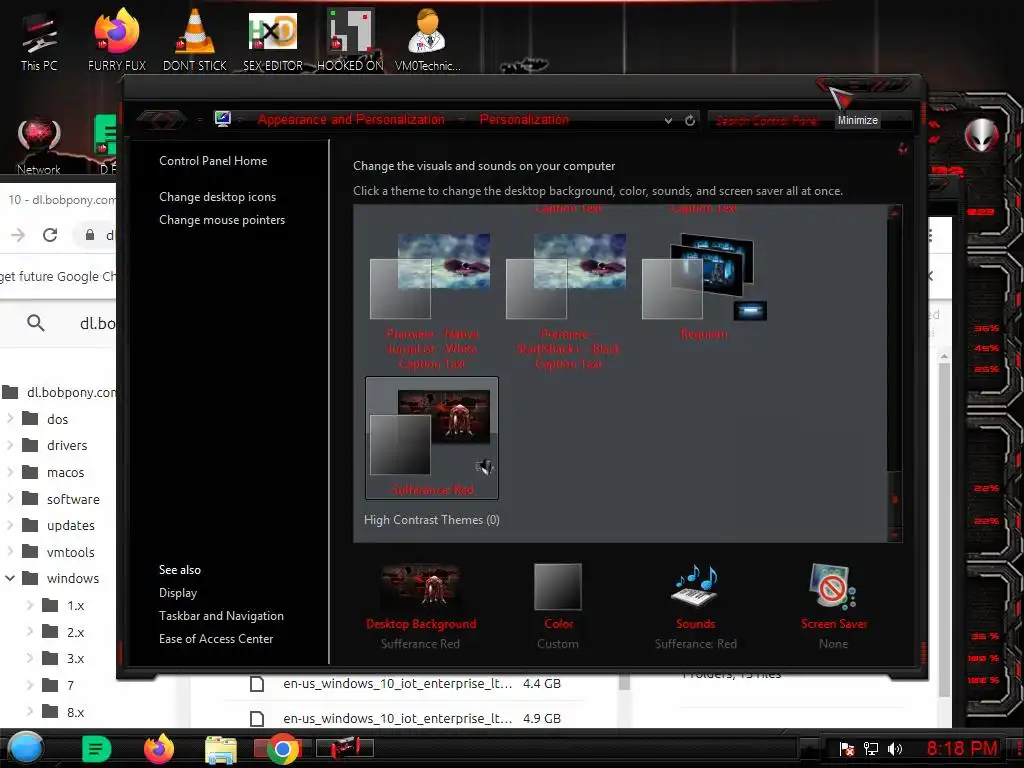The image size is (1024, 768).
Task: Select the Premiere Native JumpList White theme
Action: (432, 302)
